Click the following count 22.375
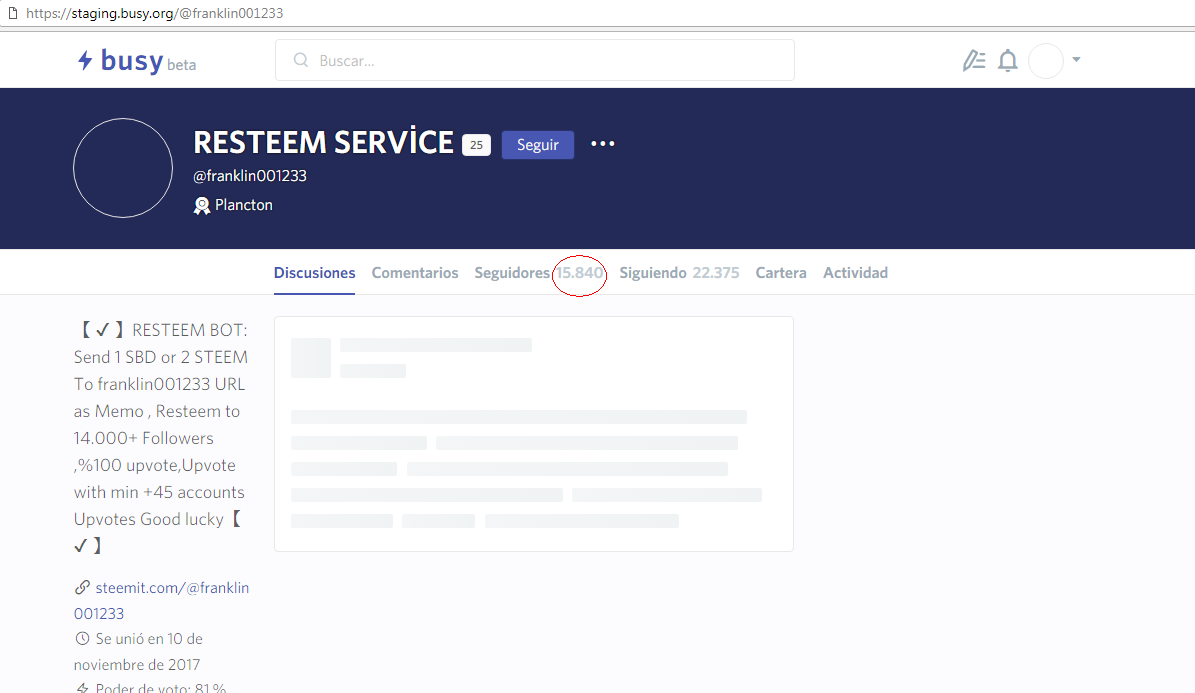The height and width of the screenshot is (693, 1195). pos(716,272)
